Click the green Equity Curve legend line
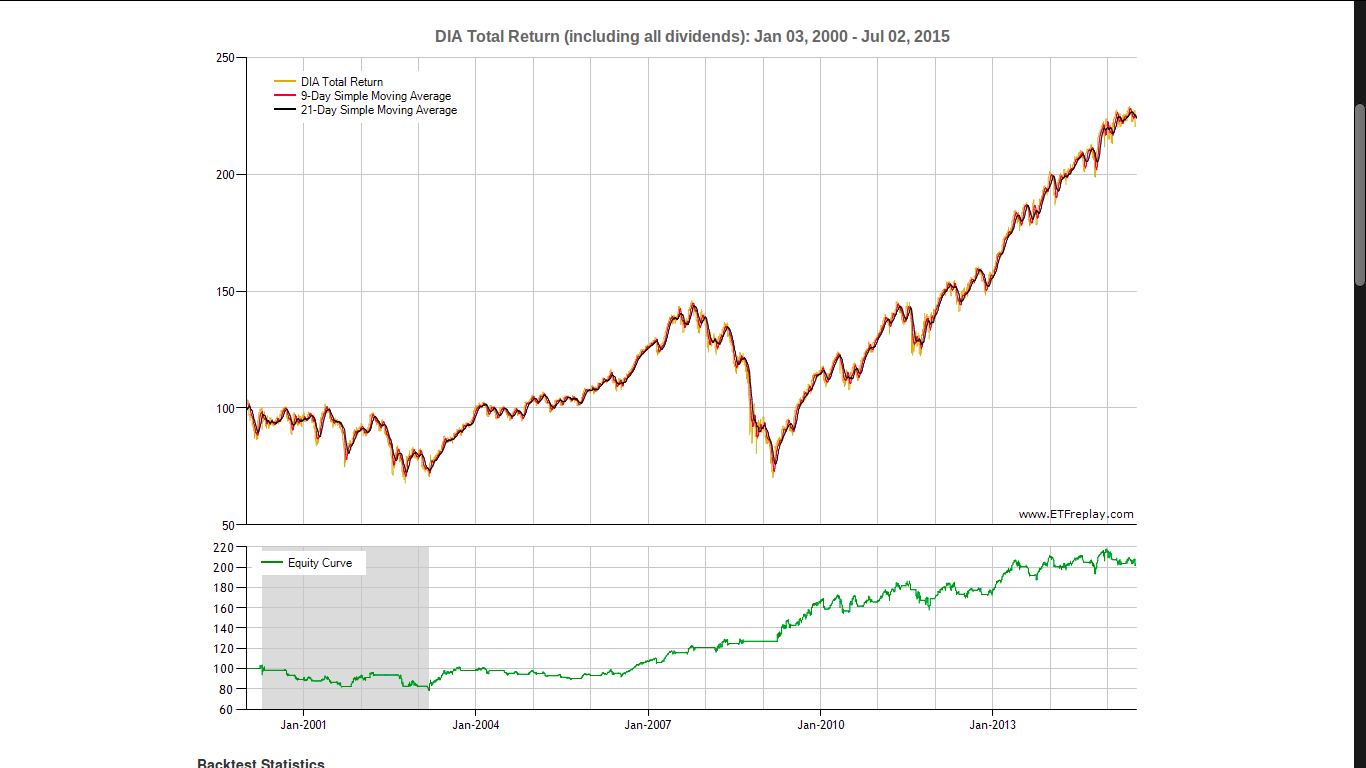Screen dimensions: 1366x768 click(x=272, y=563)
